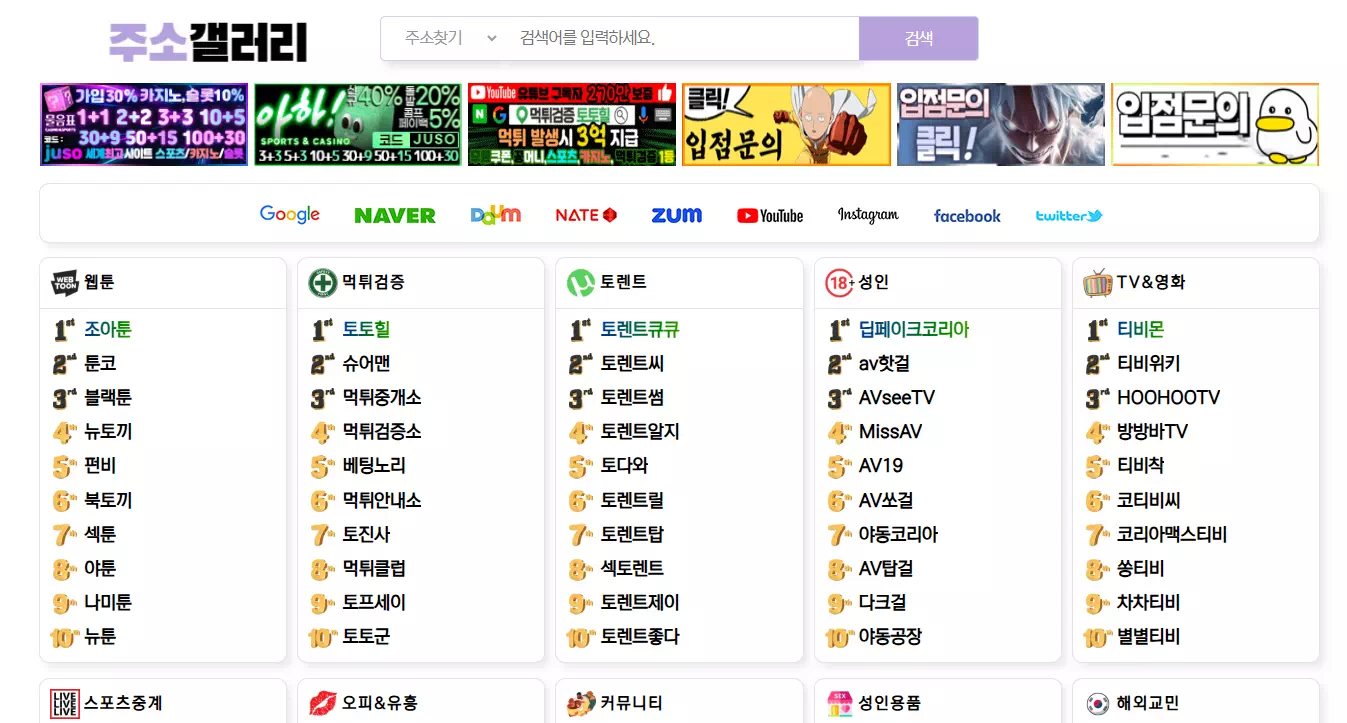
Task: Select the 티비위키 second-ranked link
Action: coord(1148,364)
